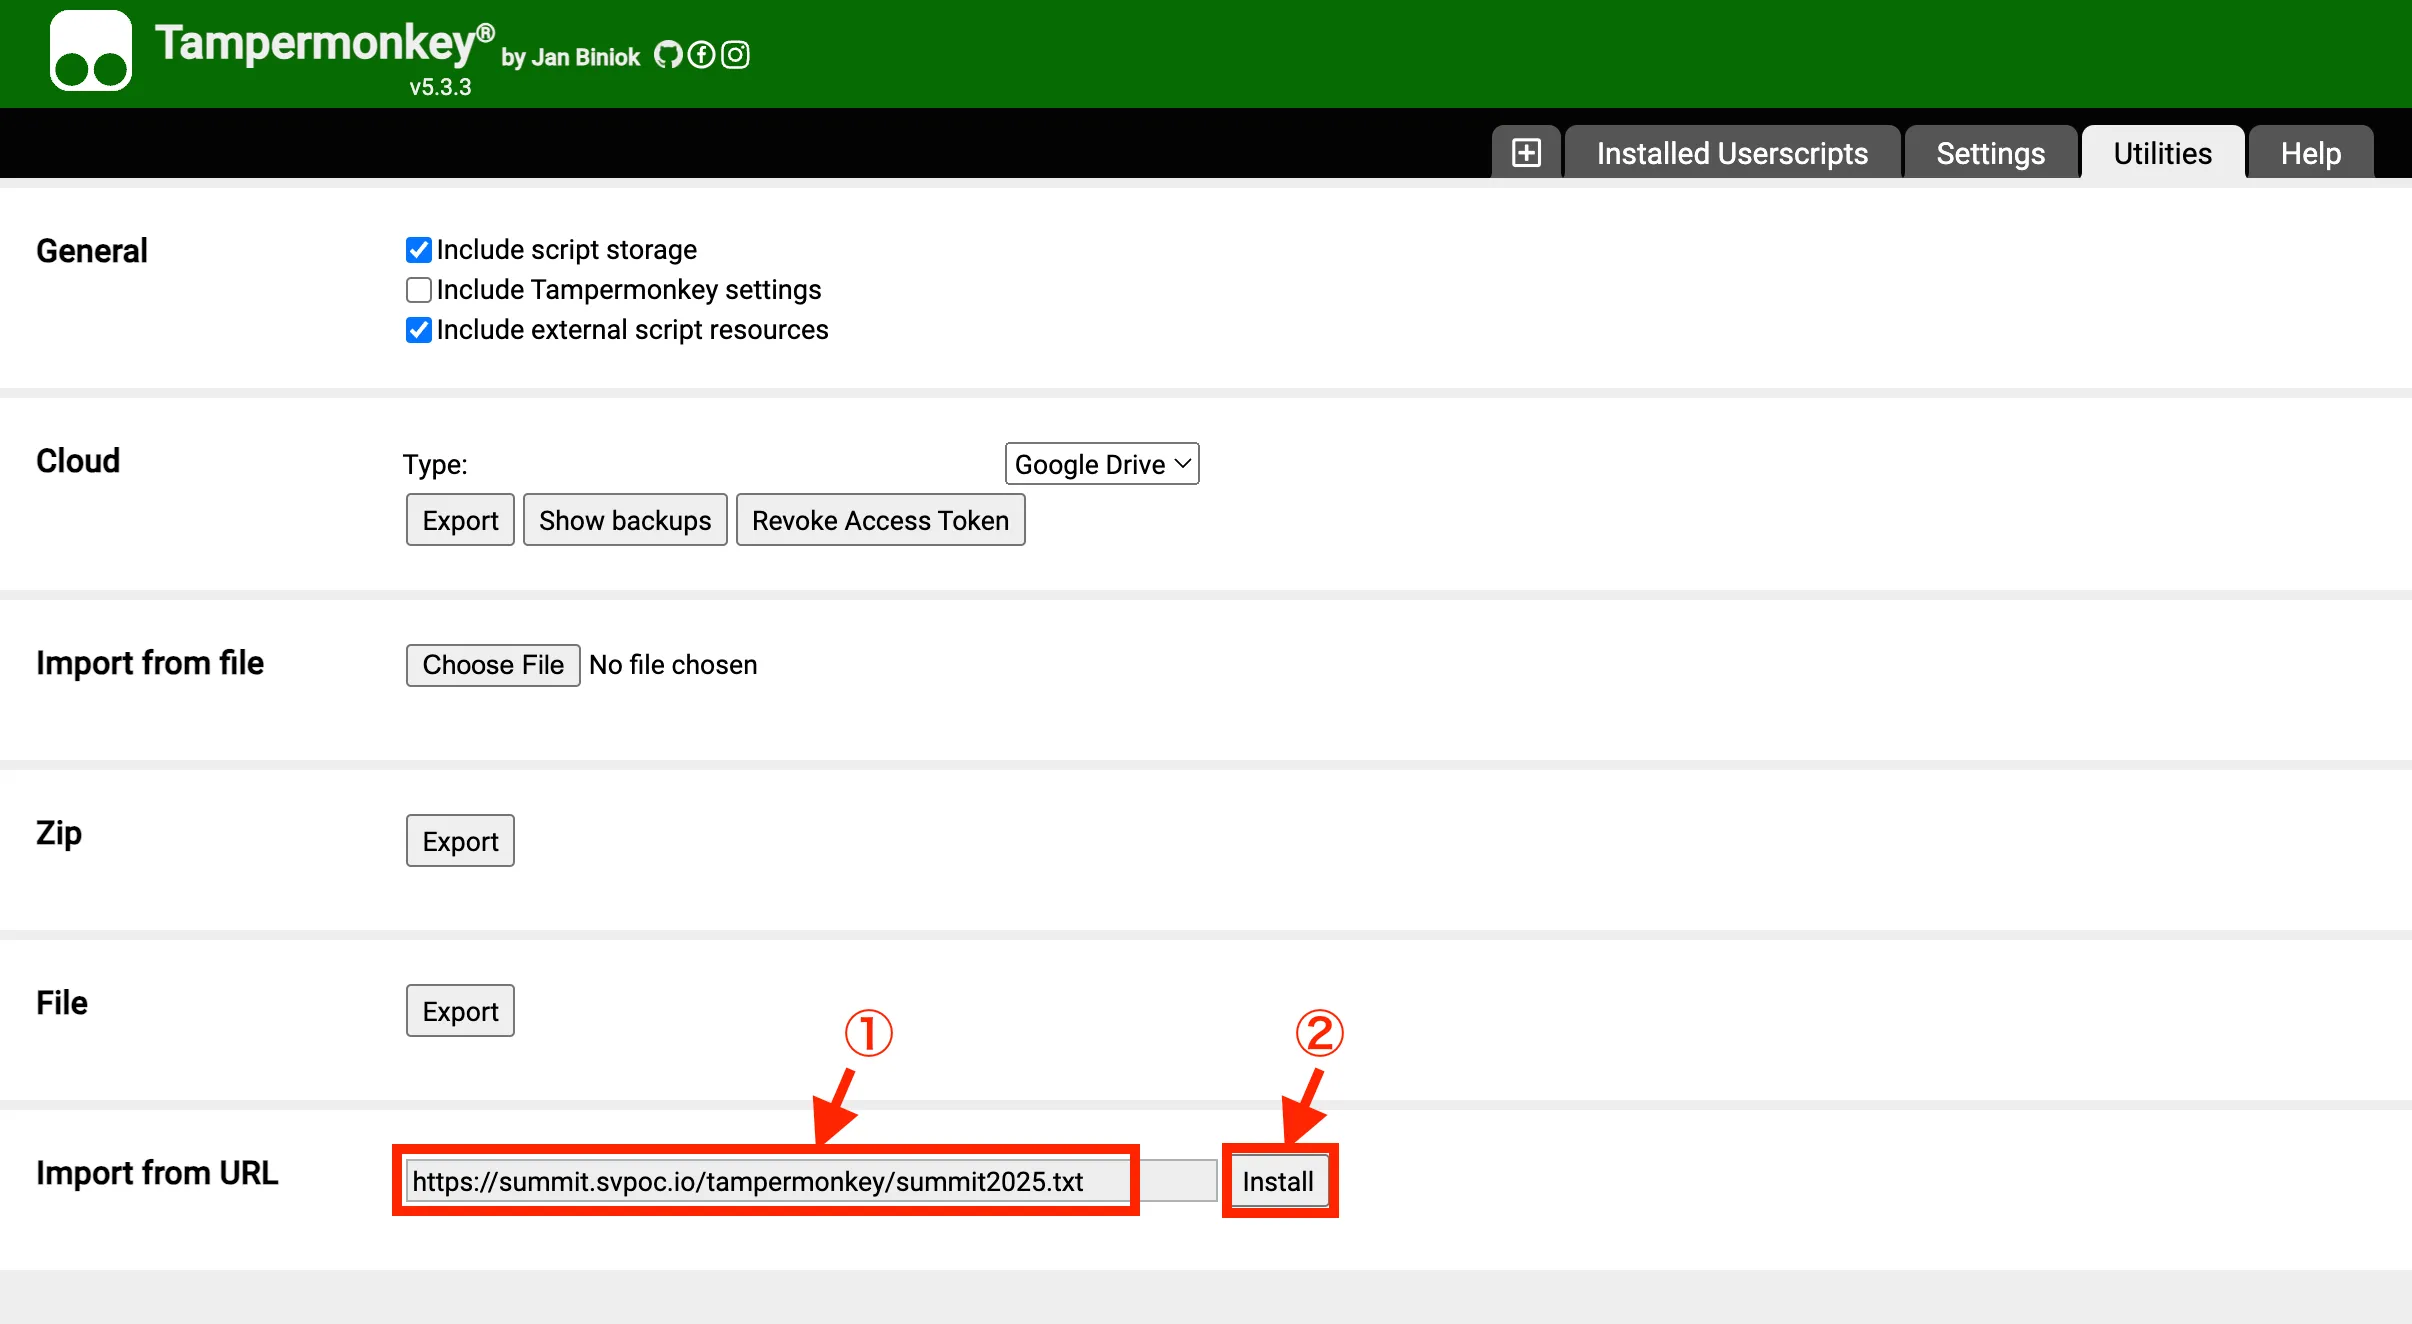This screenshot has width=2412, height=1324.
Task: Enable Include Tampermonkey settings checkbox
Action: (x=419, y=290)
